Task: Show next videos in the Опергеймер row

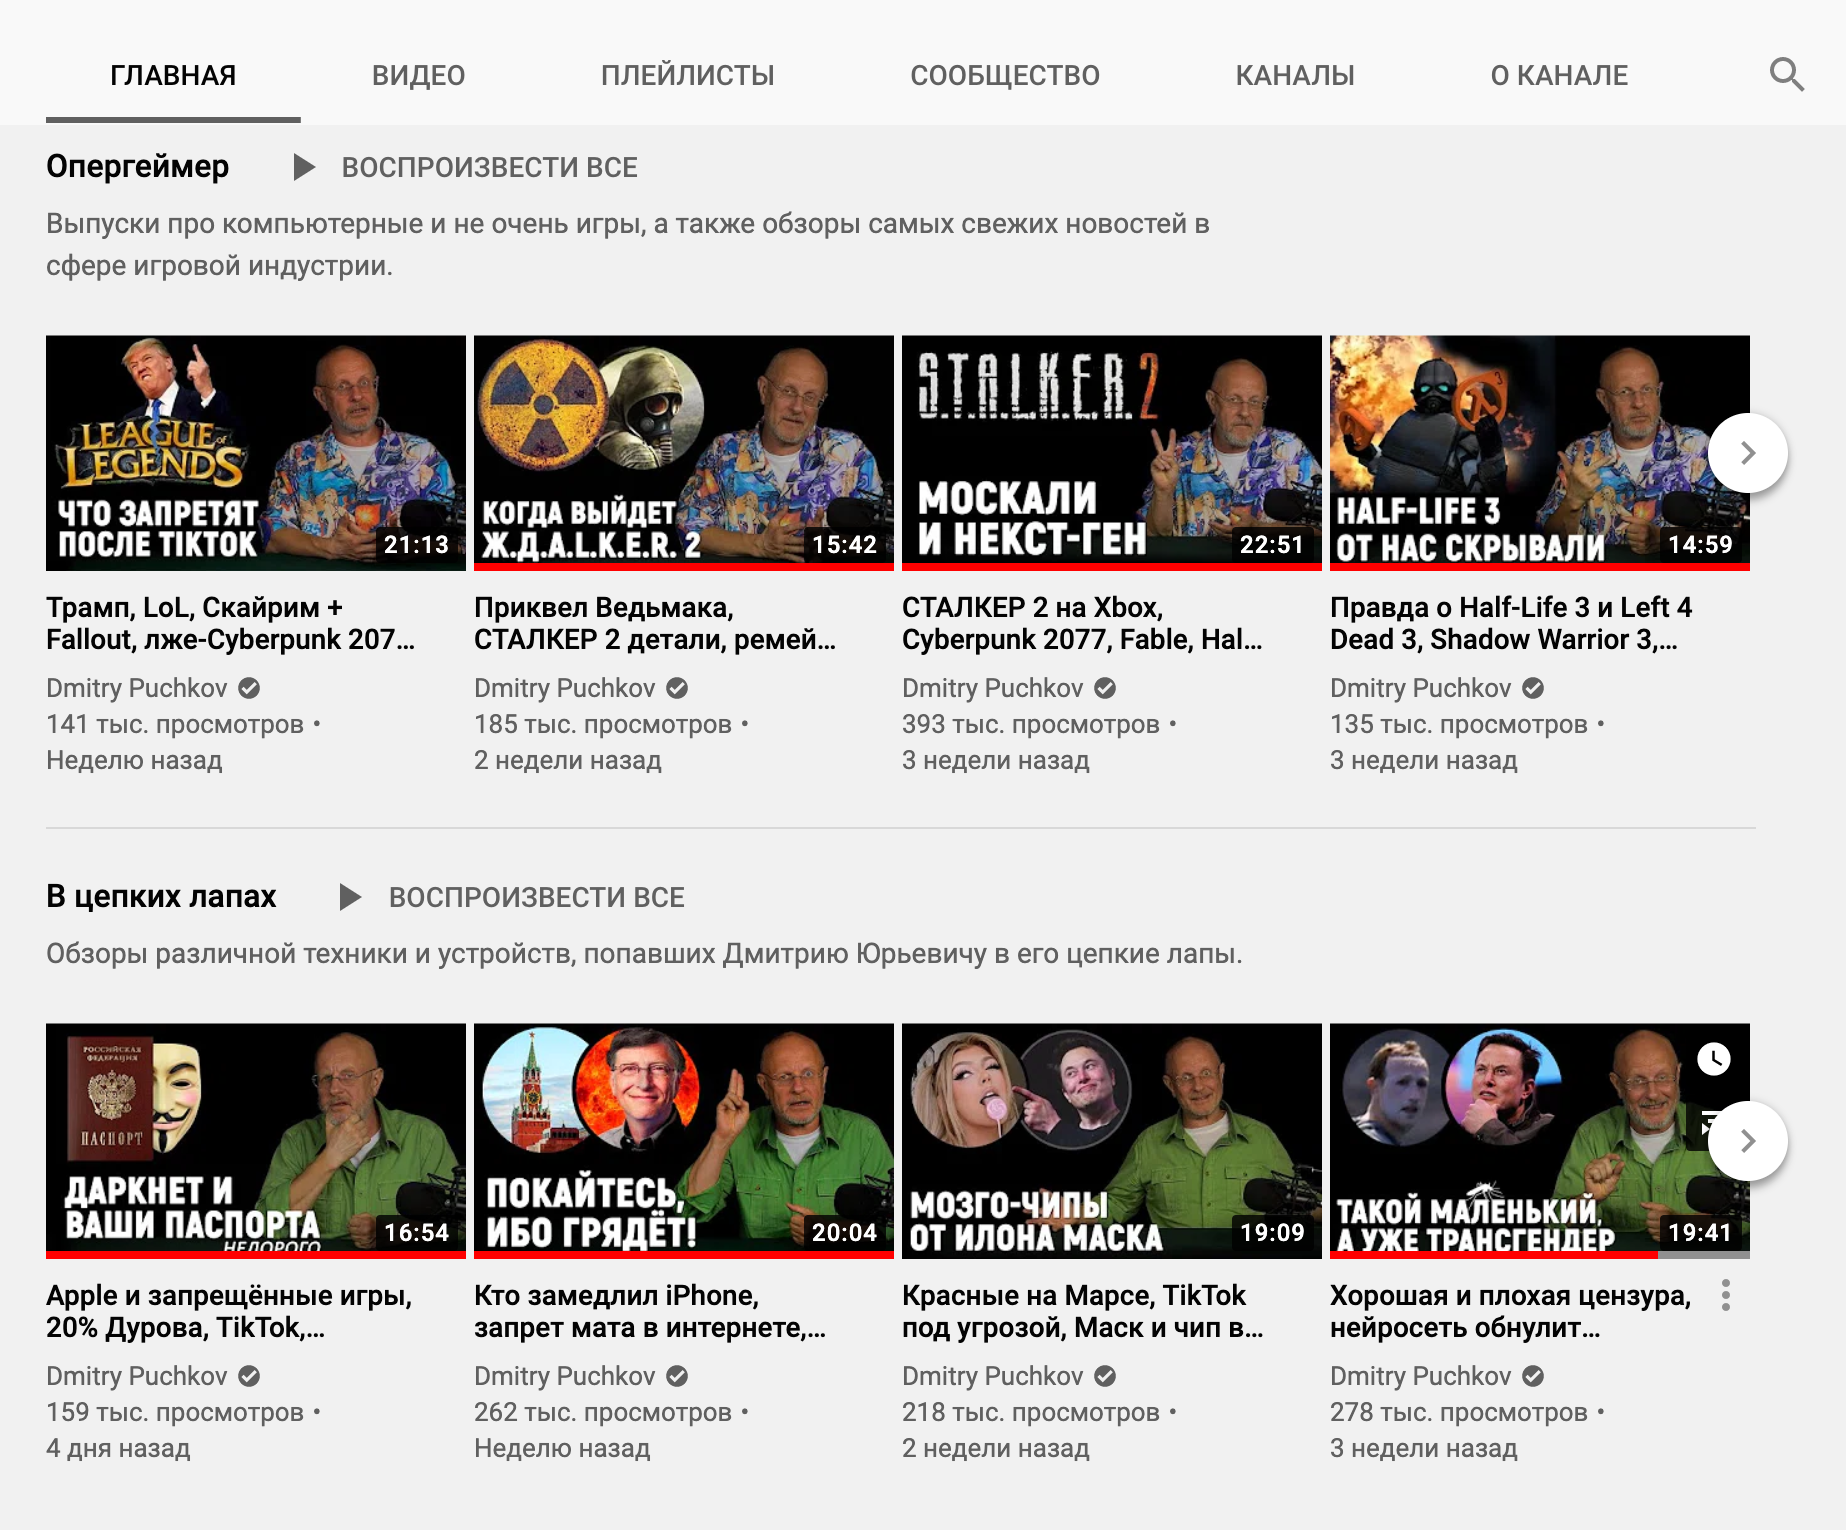Action: click(x=1748, y=453)
